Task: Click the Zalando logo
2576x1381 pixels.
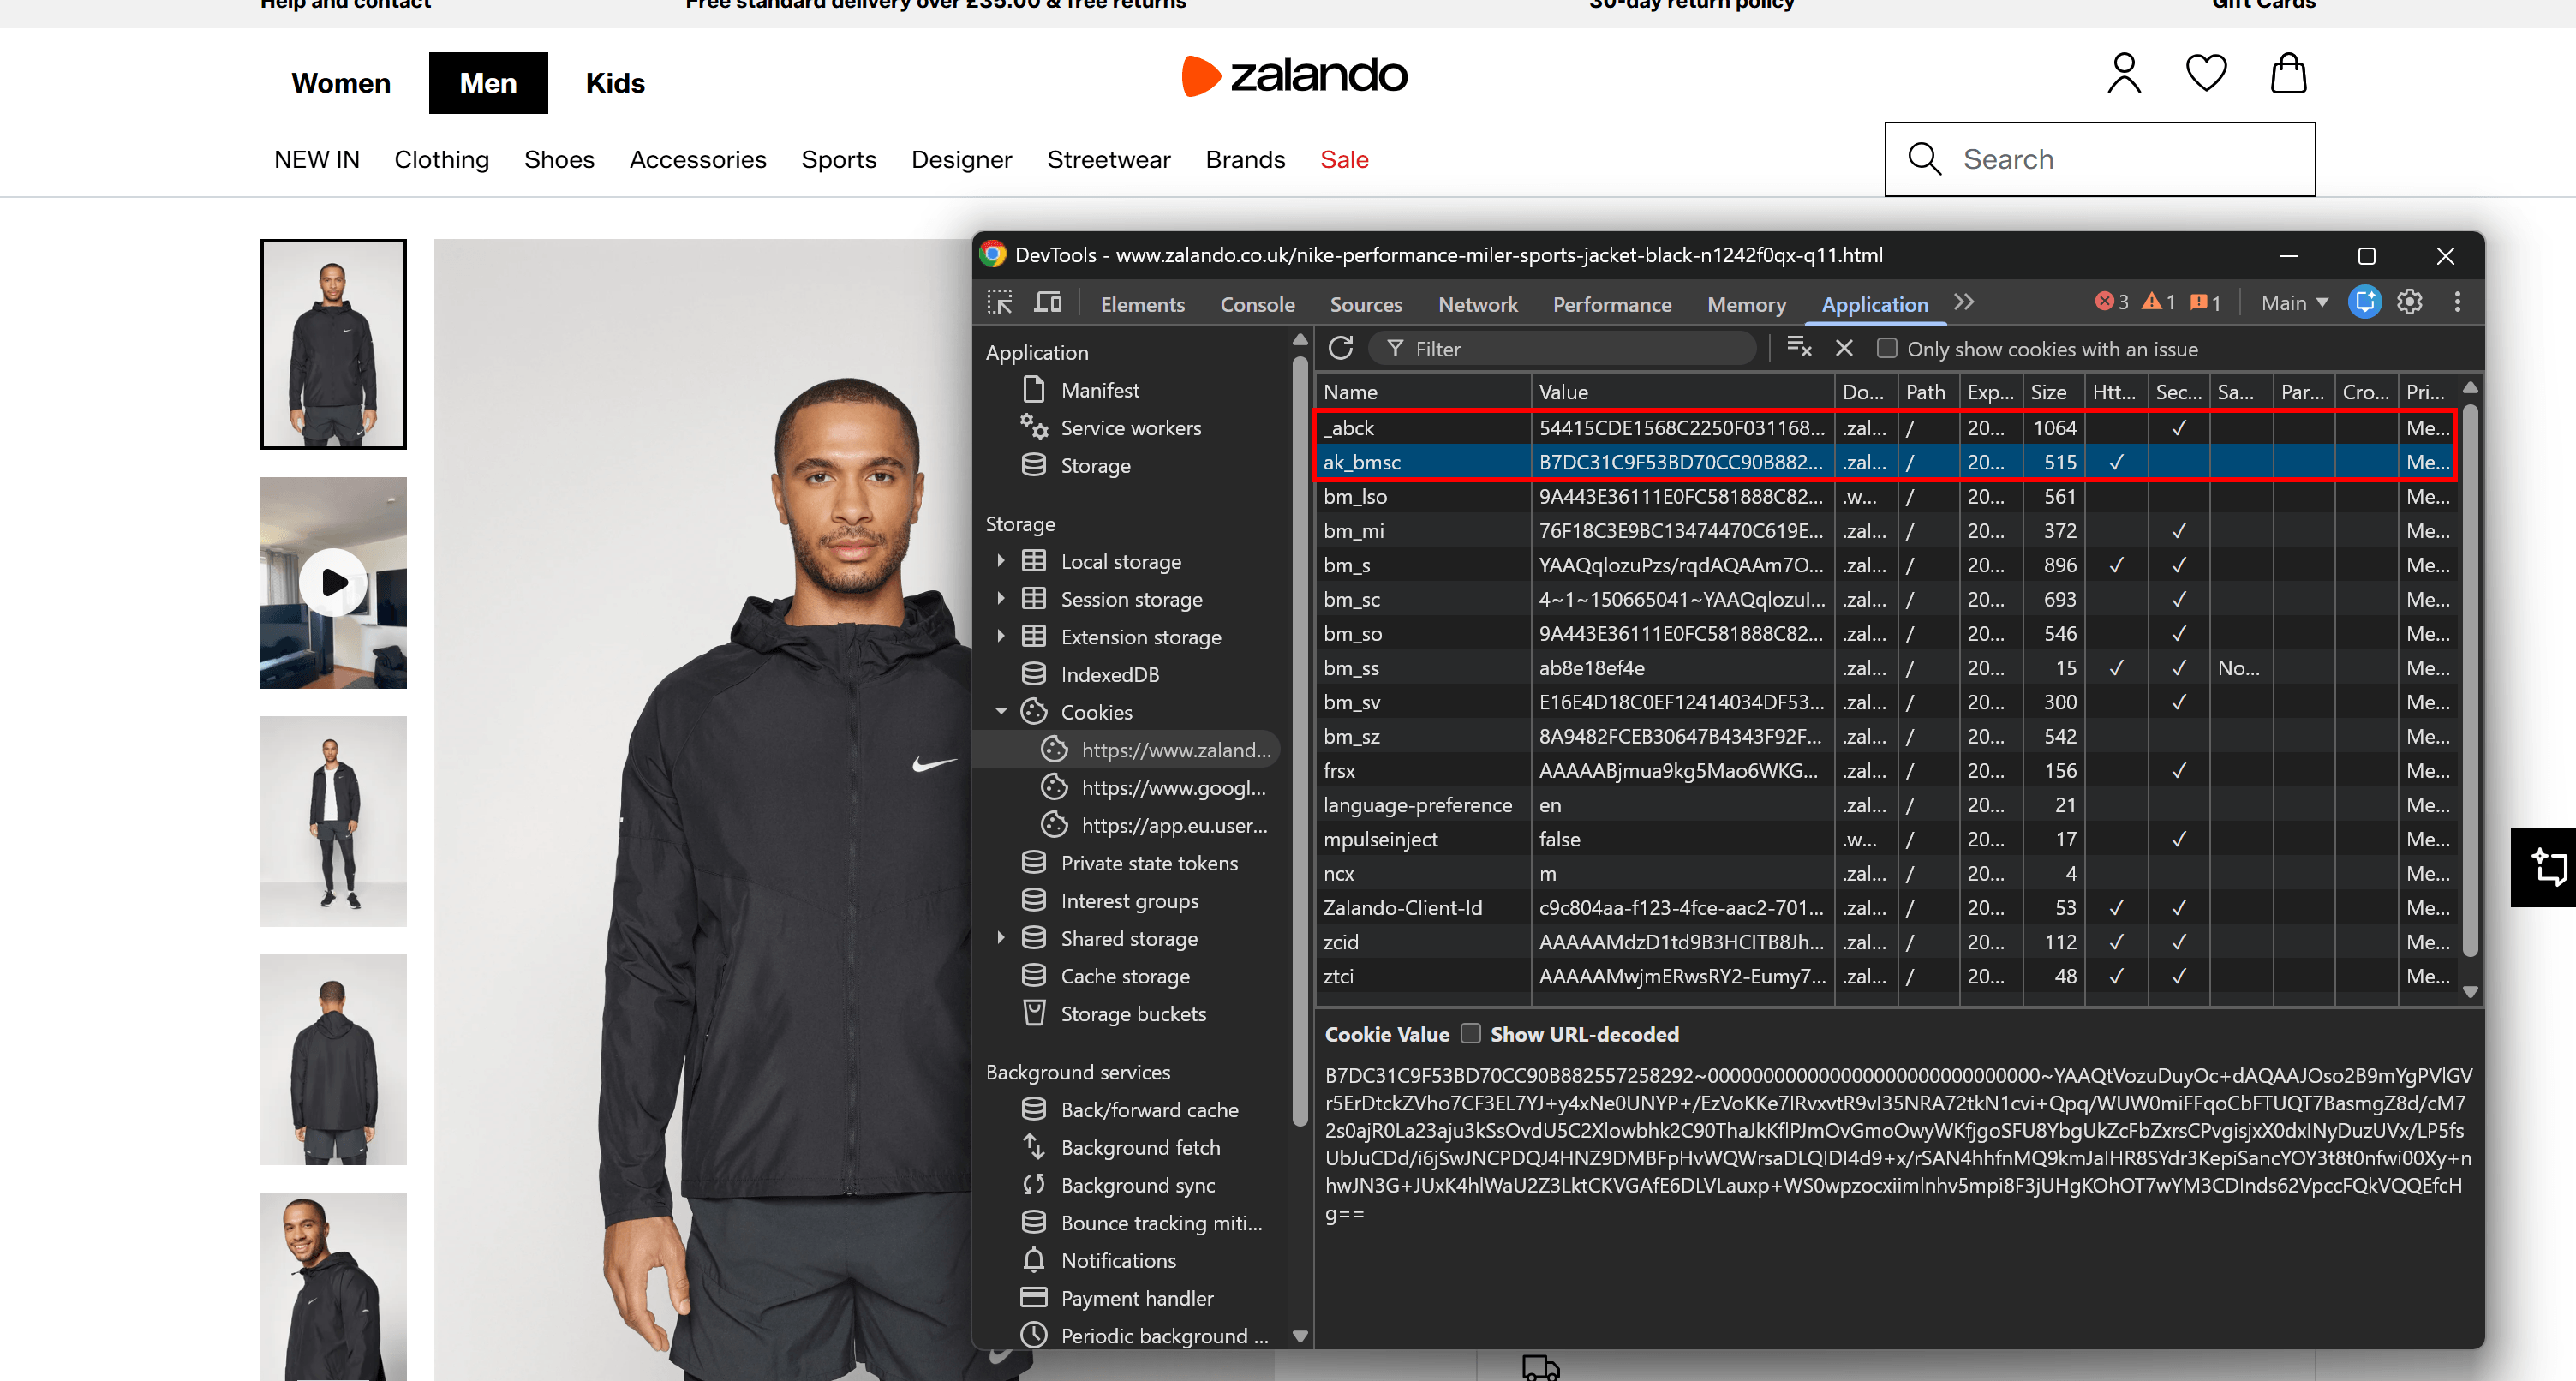Action: [x=1294, y=75]
